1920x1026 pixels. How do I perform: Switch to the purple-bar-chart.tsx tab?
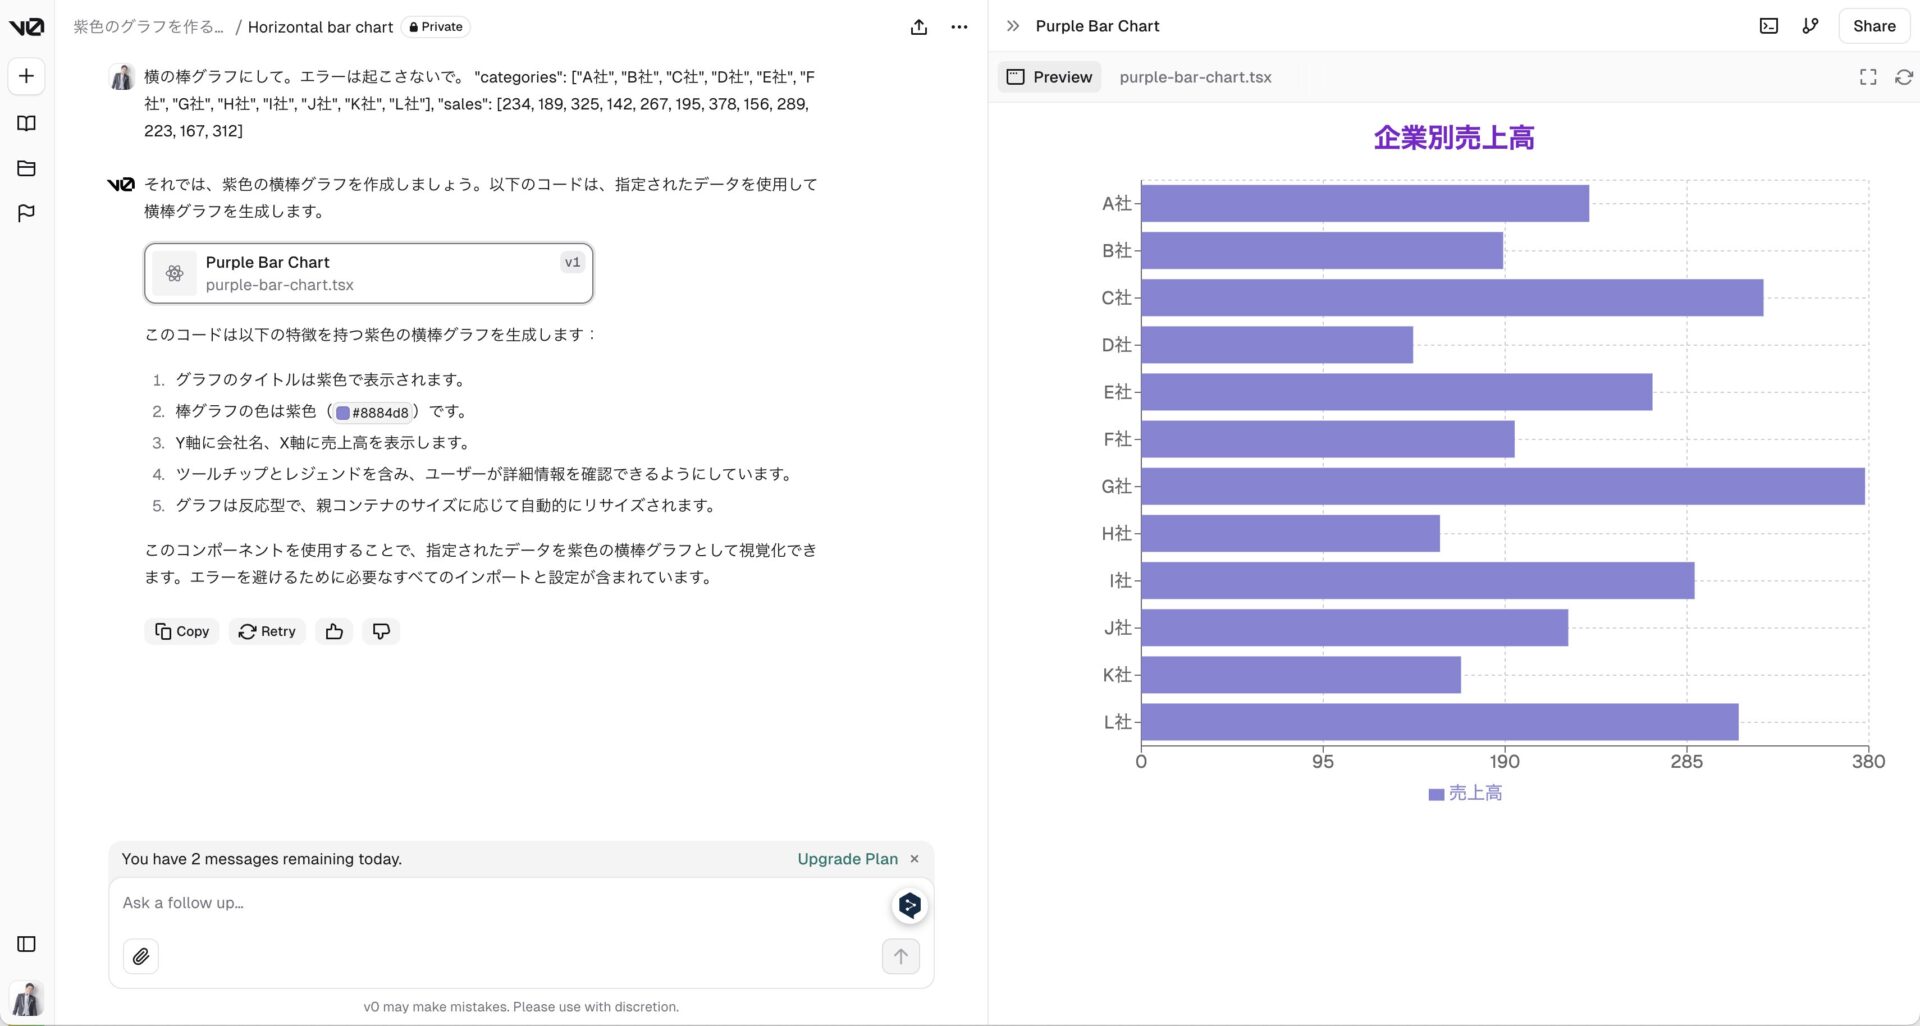pos(1195,77)
